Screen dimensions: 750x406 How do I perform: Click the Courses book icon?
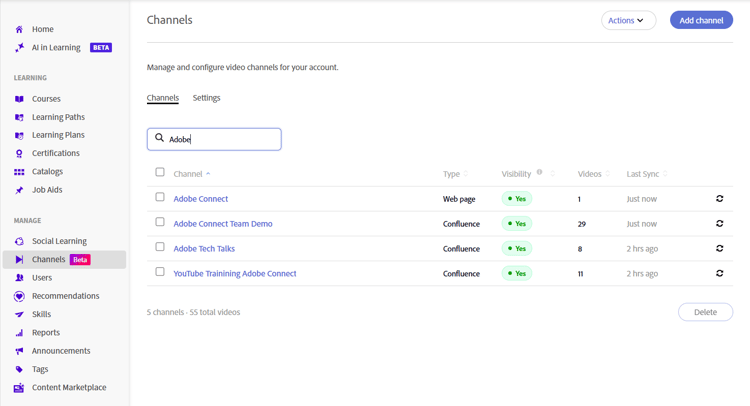19,99
